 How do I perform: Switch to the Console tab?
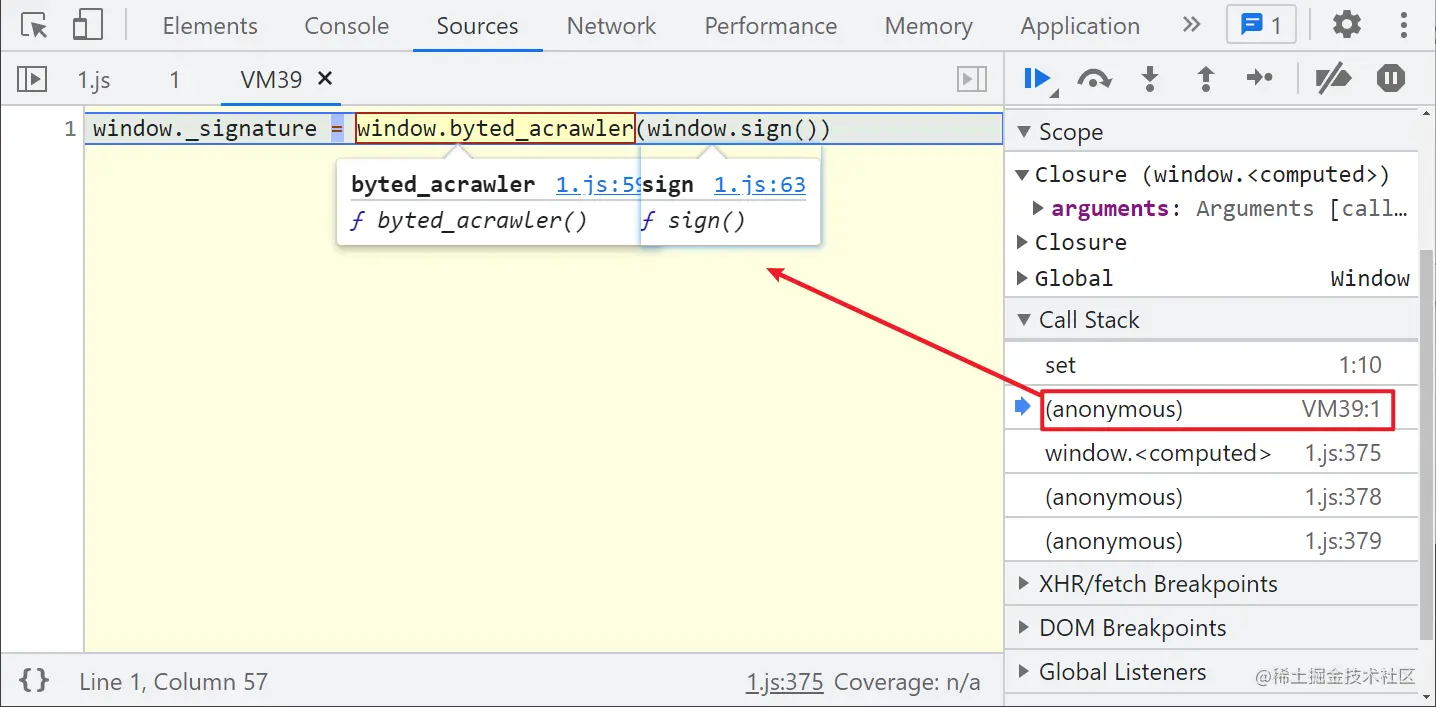(x=347, y=26)
